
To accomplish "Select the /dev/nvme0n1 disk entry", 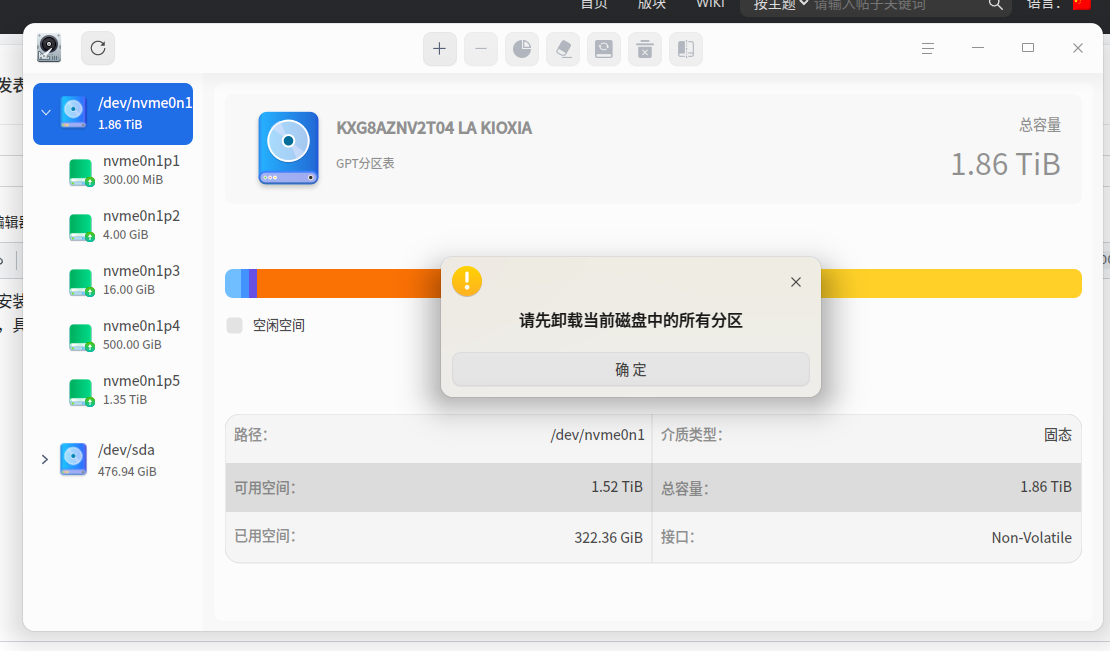I will click(x=113, y=113).
